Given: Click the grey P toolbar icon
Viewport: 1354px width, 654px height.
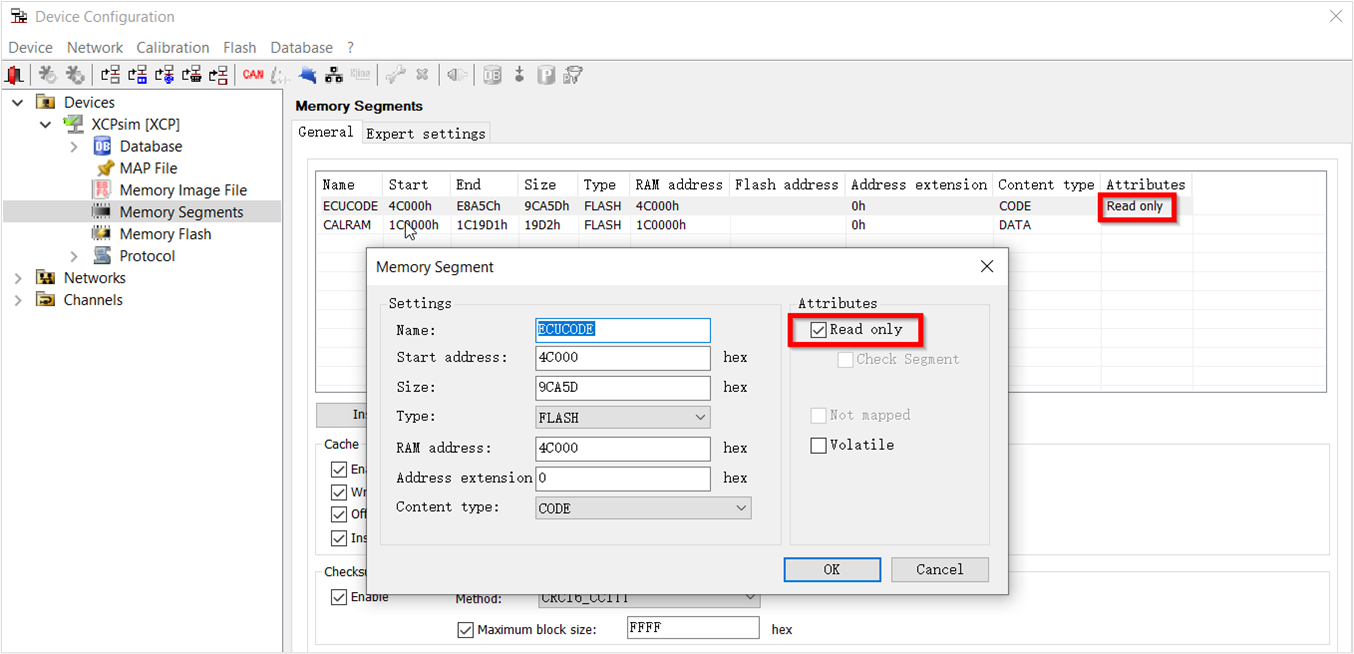Looking at the screenshot, I should pyautogui.click(x=546, y=75).
